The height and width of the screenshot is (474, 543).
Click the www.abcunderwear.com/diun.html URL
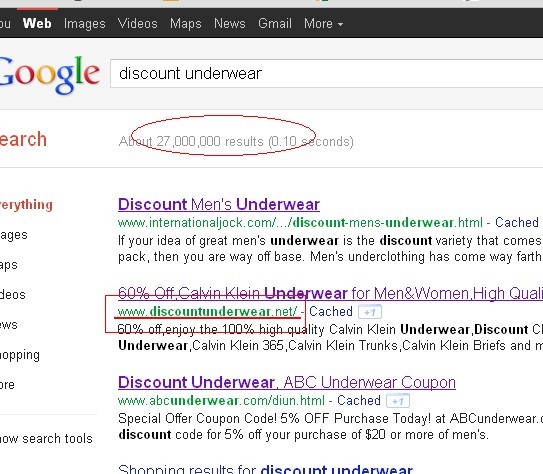(221, 401)
